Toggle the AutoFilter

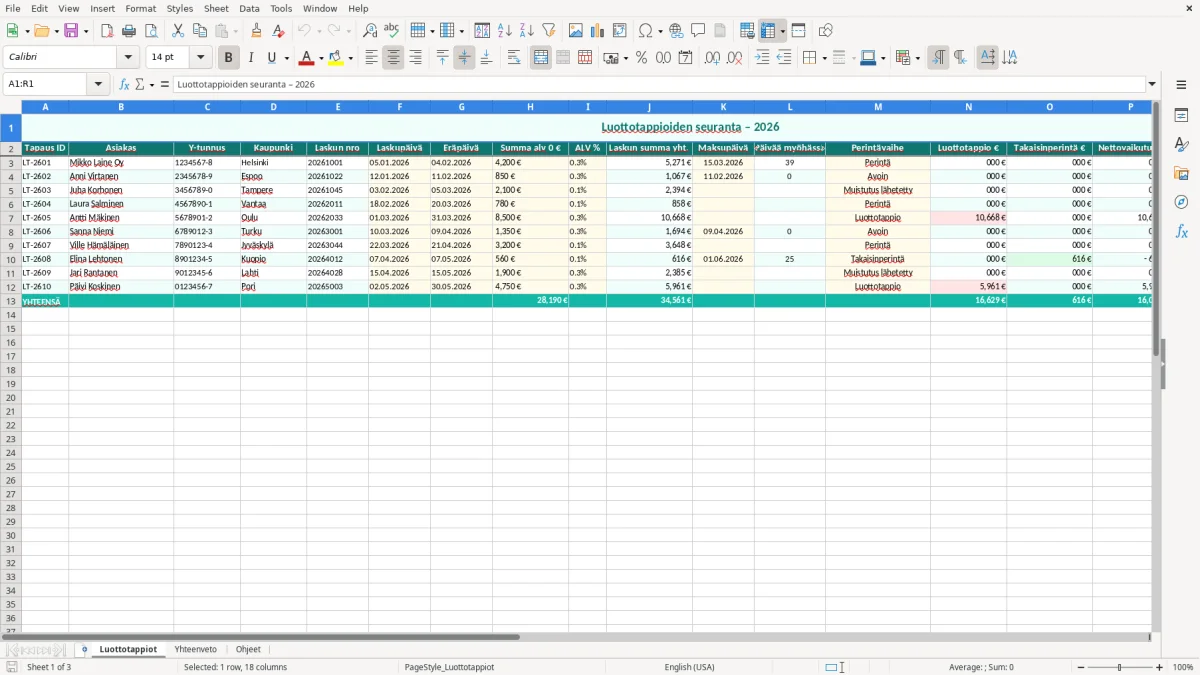pyautogui.click(x=548, y=31)
